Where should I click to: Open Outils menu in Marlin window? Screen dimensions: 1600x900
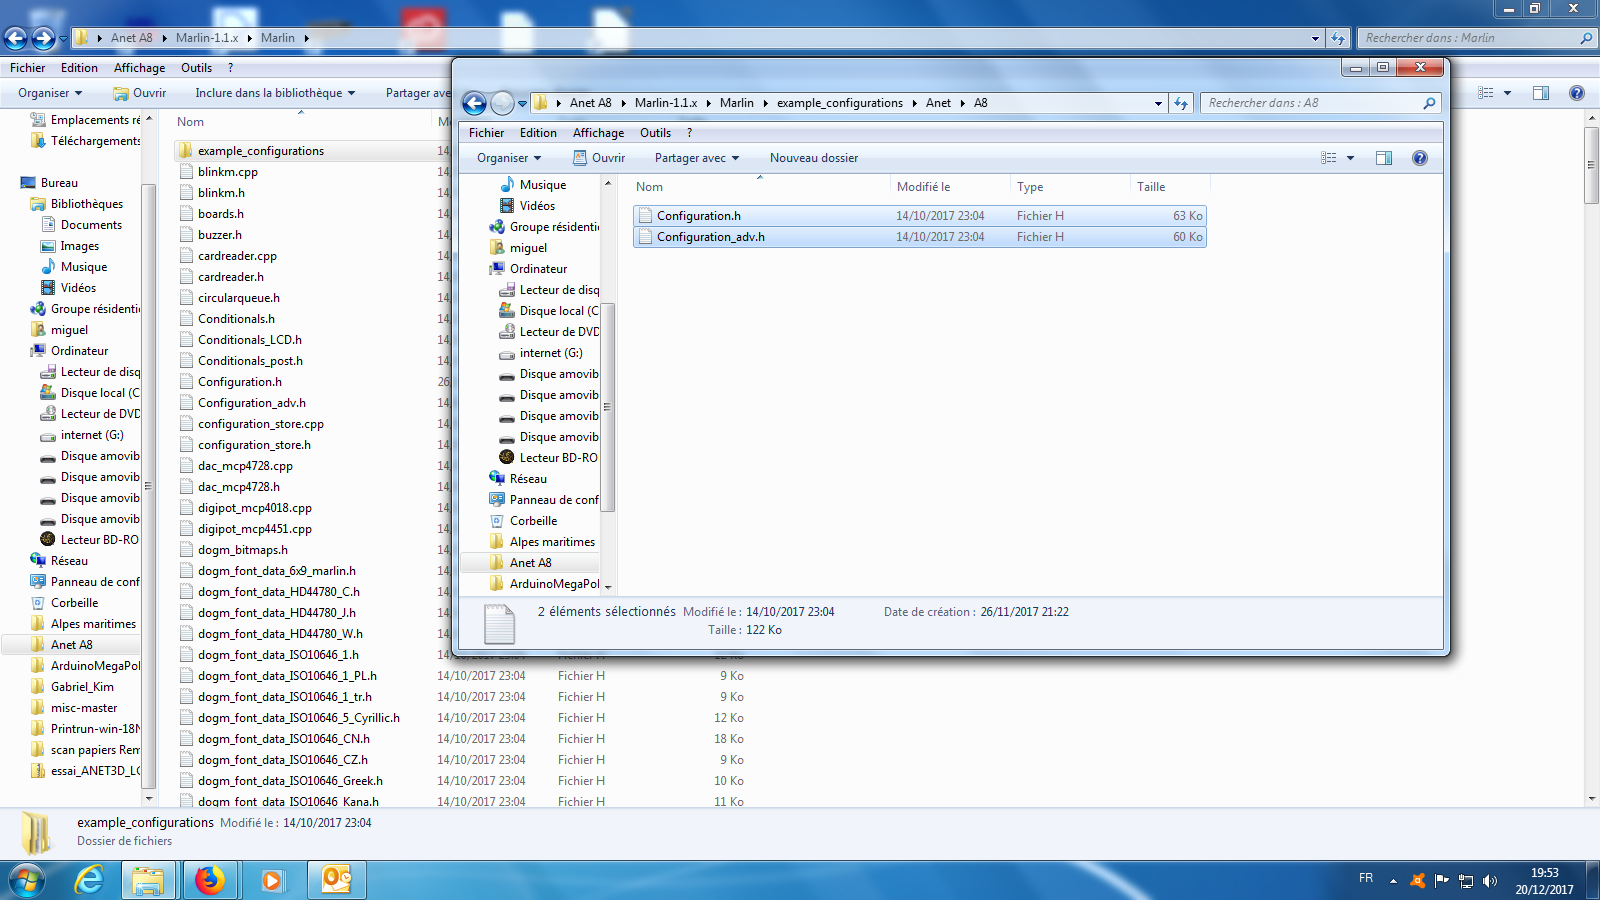(x=196, y=68)
